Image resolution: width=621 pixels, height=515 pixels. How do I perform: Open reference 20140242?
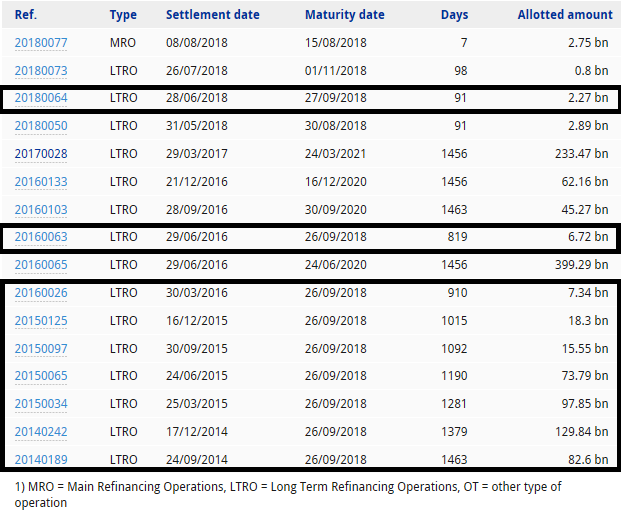pos(41,432)
